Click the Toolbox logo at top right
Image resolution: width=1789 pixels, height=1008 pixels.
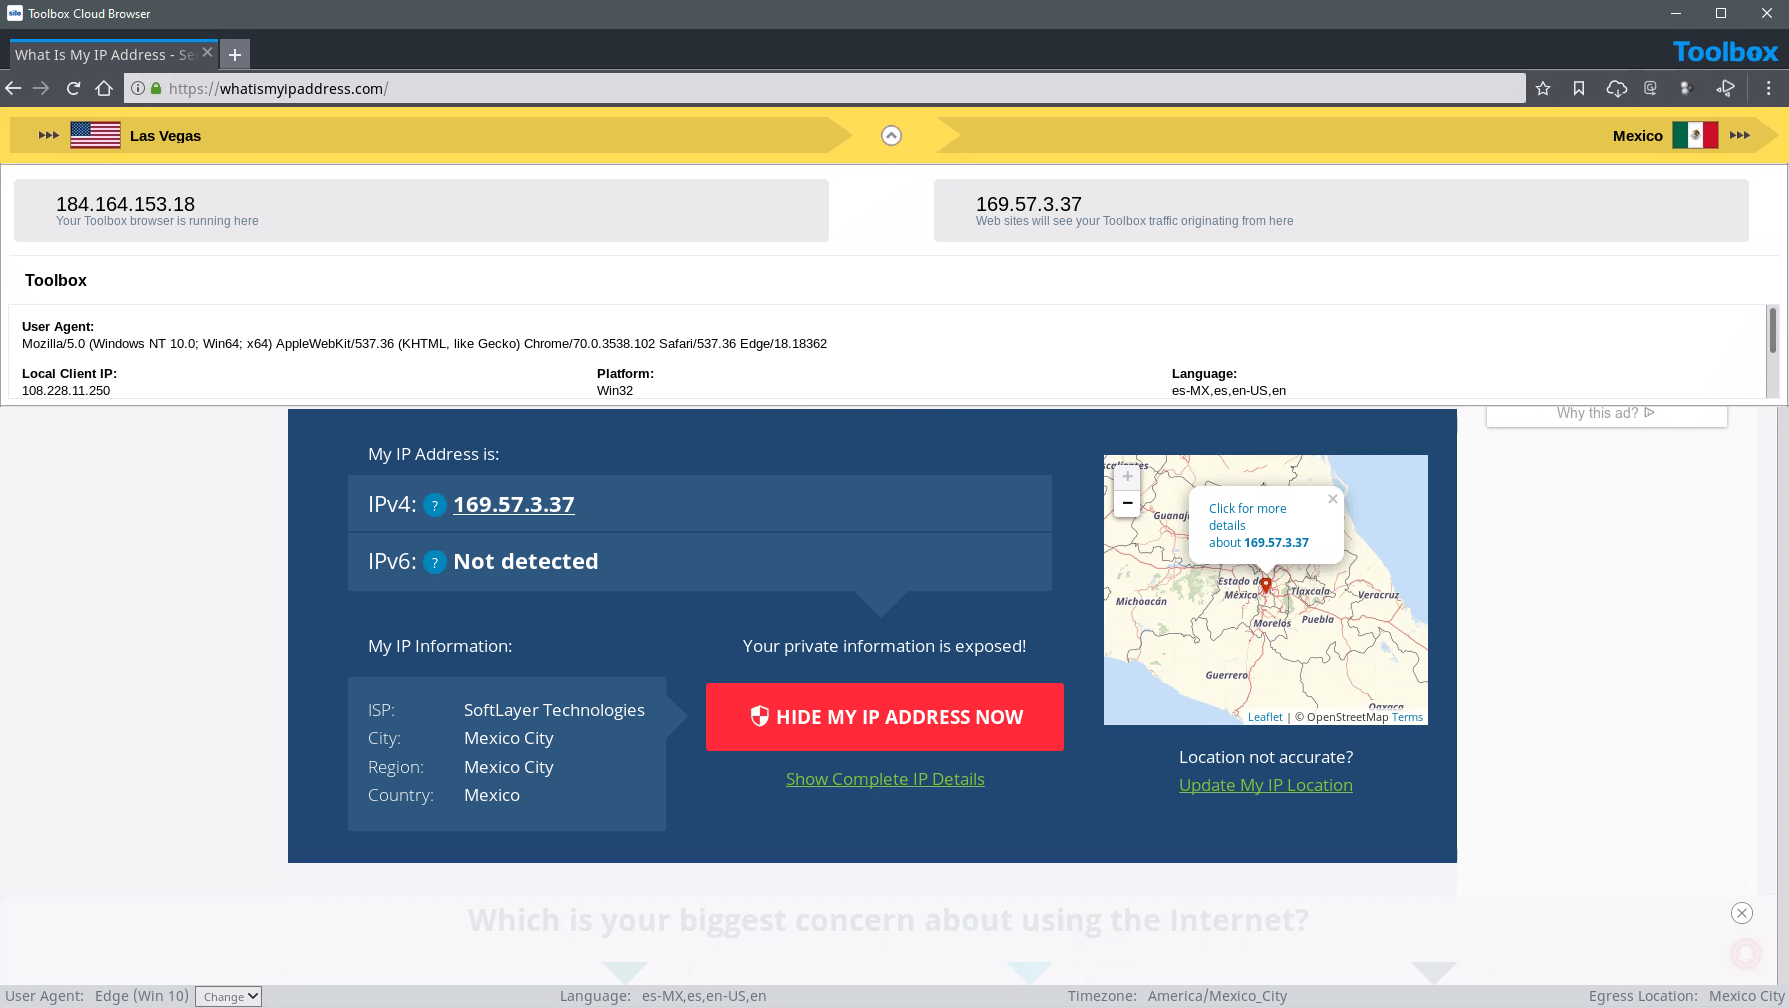1725,52
